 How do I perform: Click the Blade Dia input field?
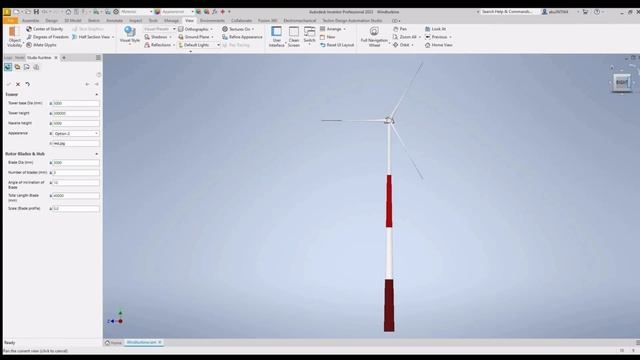(x=76, y=162)
